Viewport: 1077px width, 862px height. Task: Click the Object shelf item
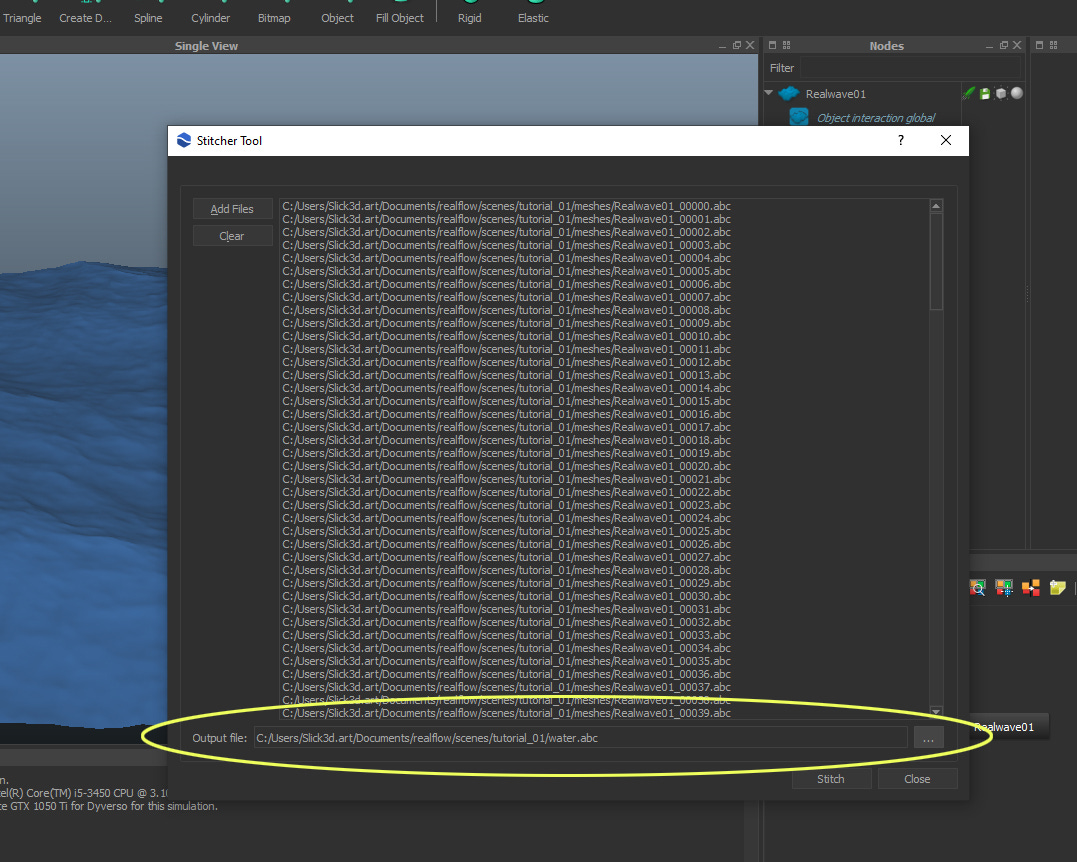(x=337, y=18)
